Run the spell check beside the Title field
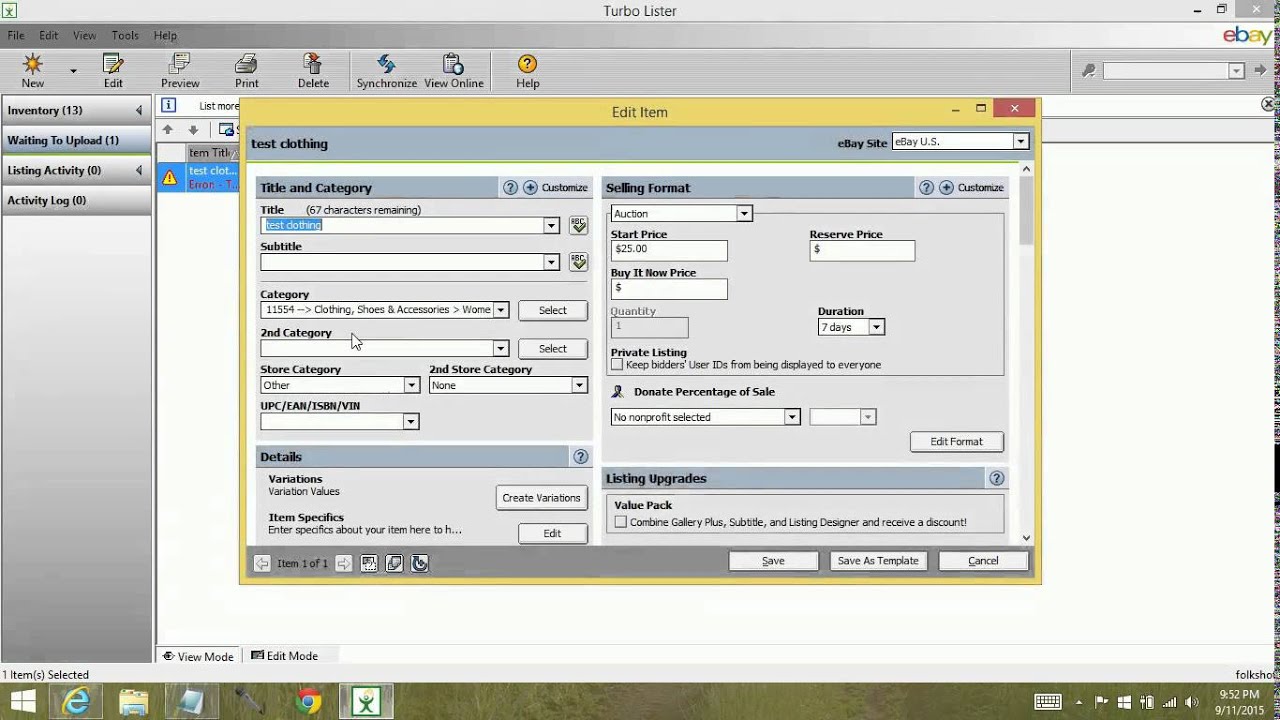Screen dimensions: 1280x720 [x=578, y=226]
